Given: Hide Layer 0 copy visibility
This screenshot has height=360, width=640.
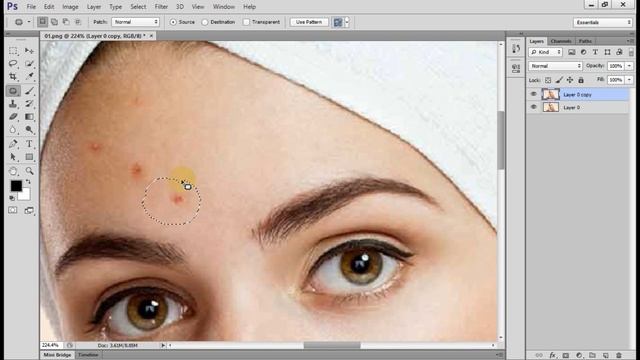Looking at the screenshot, I should coord(533,94).
